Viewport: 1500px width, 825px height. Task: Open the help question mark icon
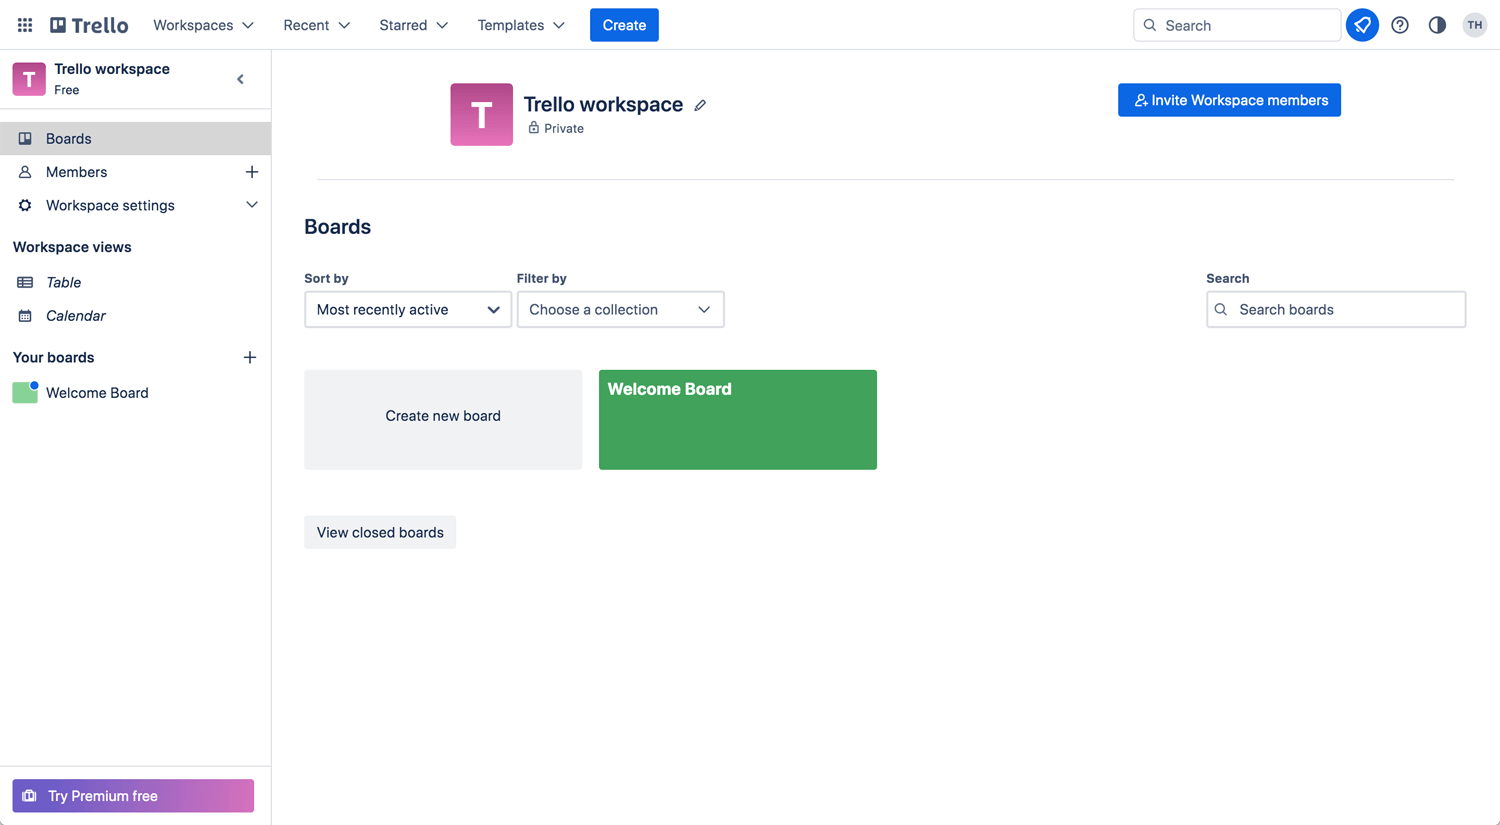tap(1400, 25)
